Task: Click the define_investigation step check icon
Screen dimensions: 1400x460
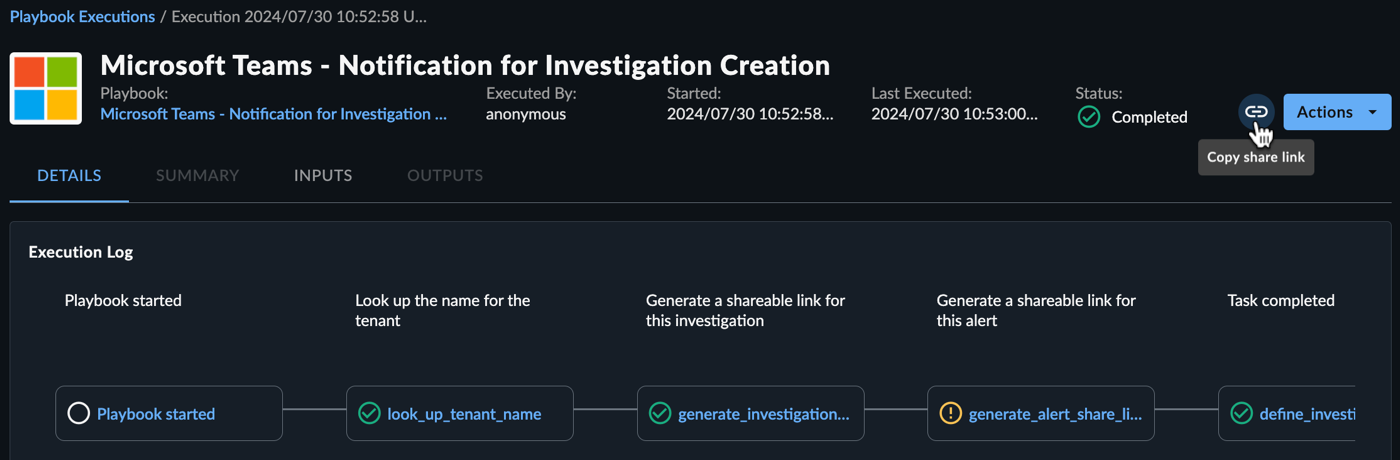Action: (x=1242, y=413)
